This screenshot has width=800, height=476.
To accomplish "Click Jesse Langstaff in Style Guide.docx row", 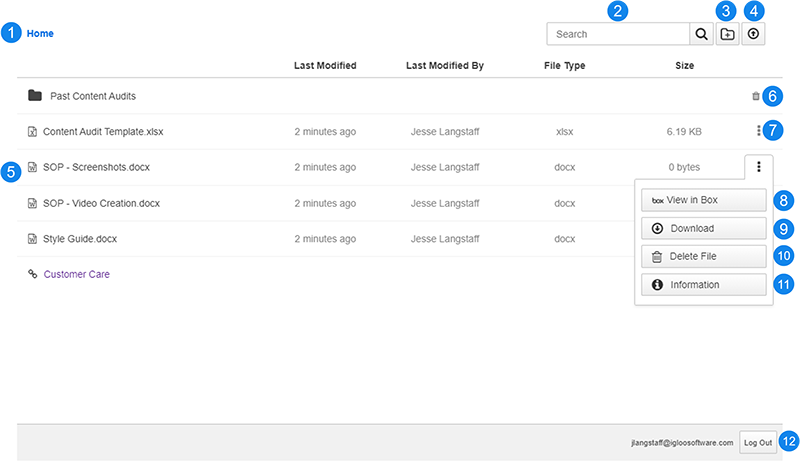I will pyautogui.click(x=445, y=239).
